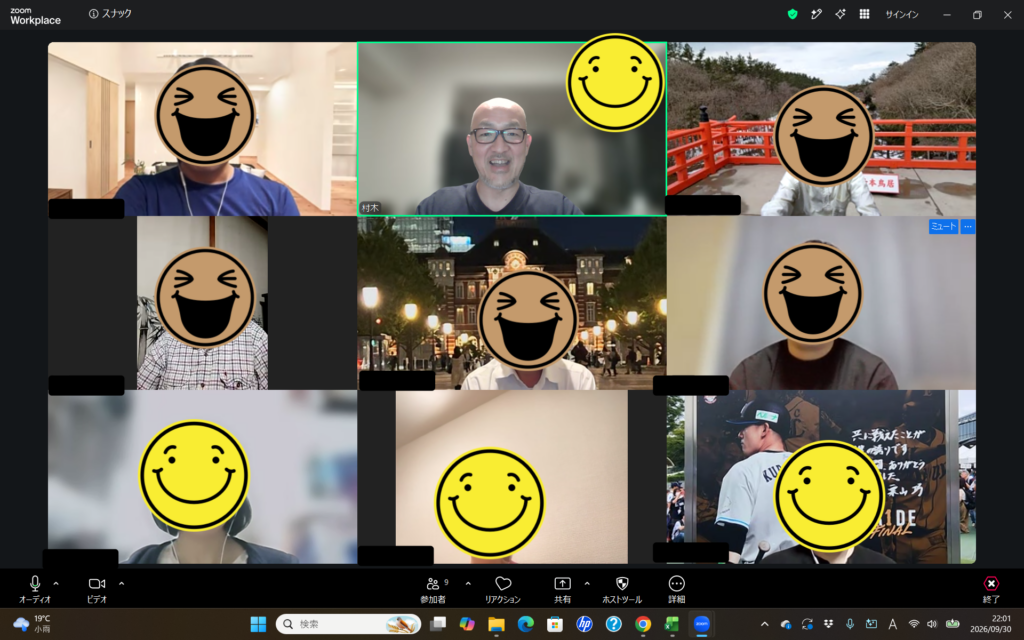Viewport: 1024px width, 640px height.
Task: Expand participants options arrow beside 参加者
Action: pos(468,584)
